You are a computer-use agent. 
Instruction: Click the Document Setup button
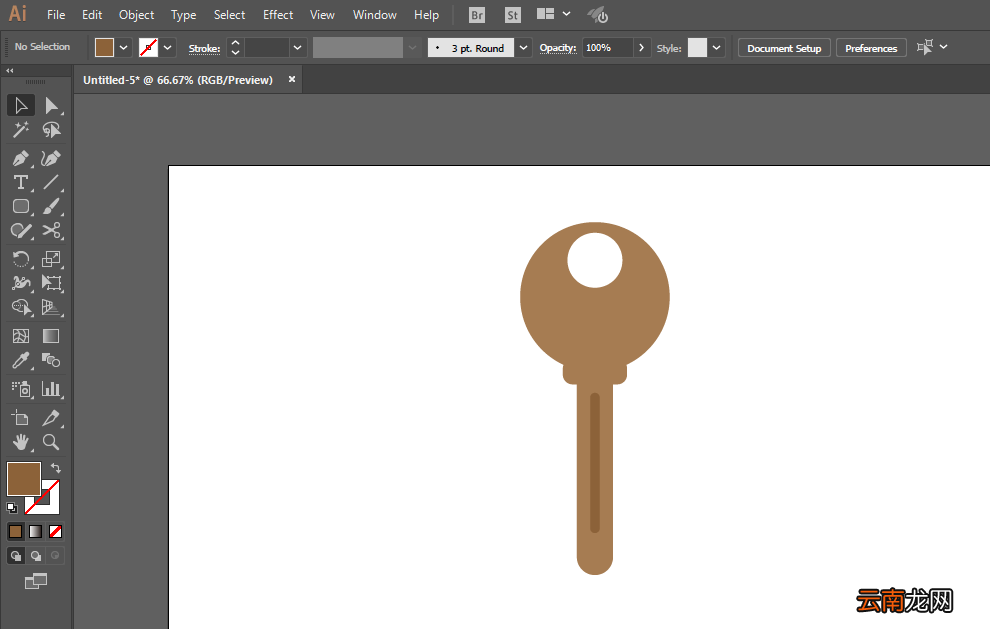[x=784, y=48]
